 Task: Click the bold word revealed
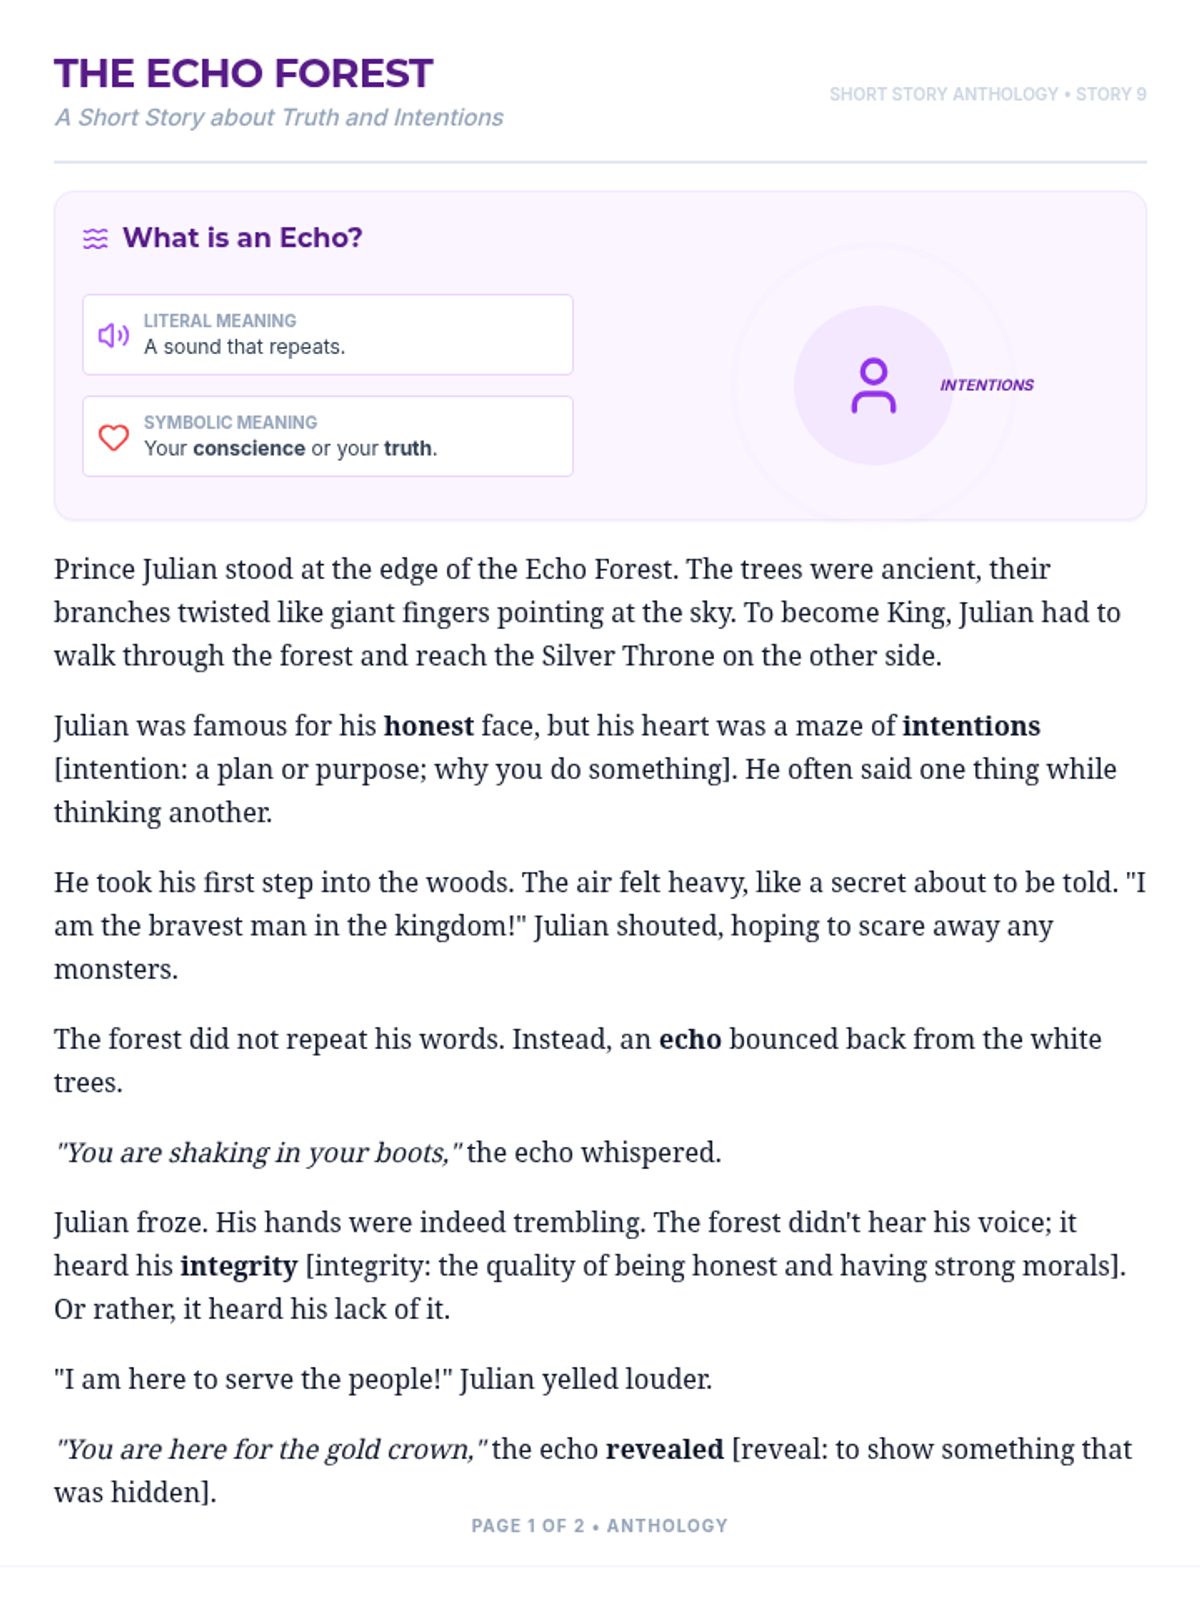point(665,1450)
